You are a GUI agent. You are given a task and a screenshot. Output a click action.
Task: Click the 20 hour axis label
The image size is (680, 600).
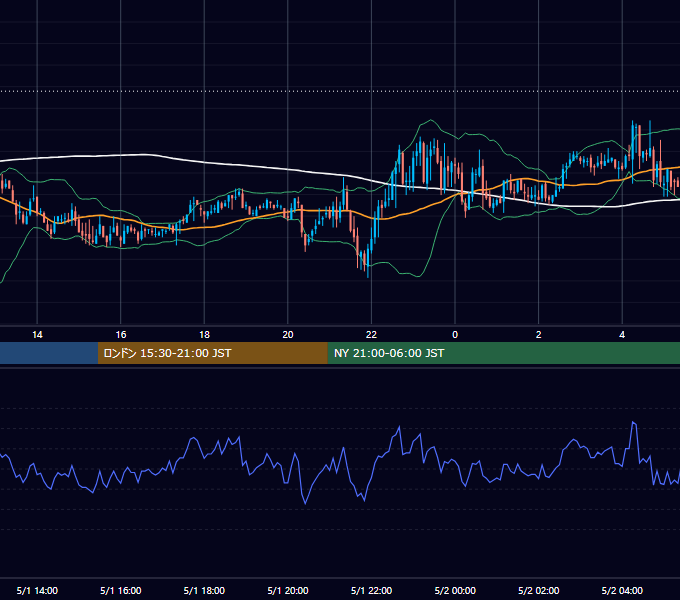(x=288, y=335)
